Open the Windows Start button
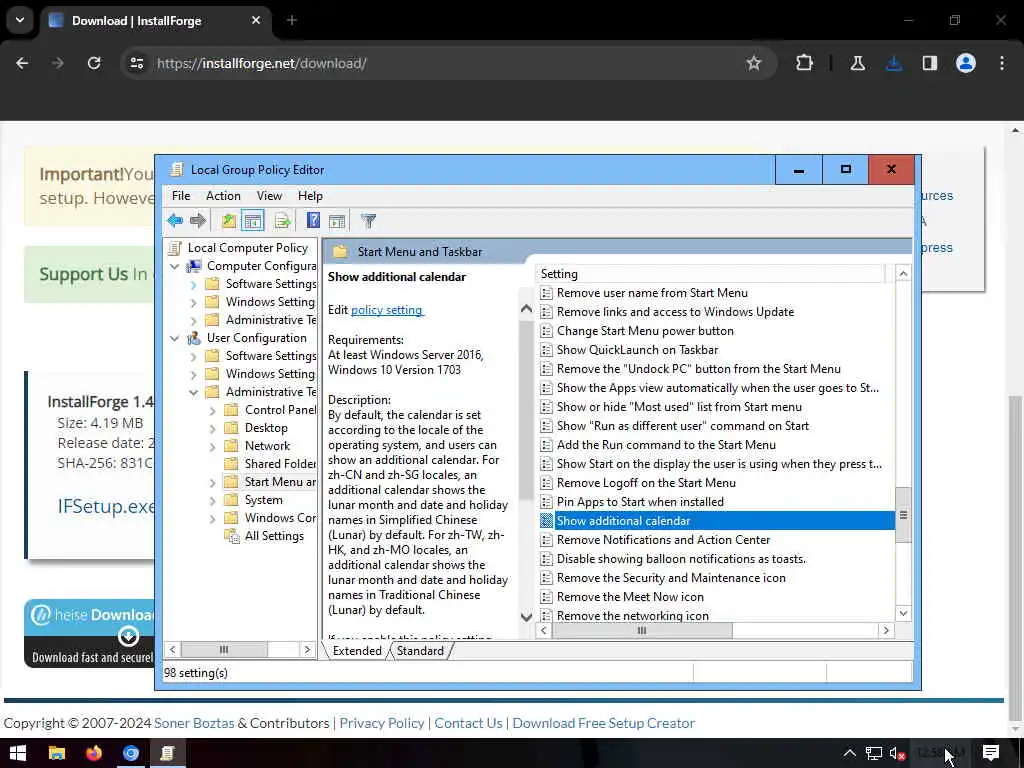Screen dimensions: 1024x768 (x=18, y=753)
